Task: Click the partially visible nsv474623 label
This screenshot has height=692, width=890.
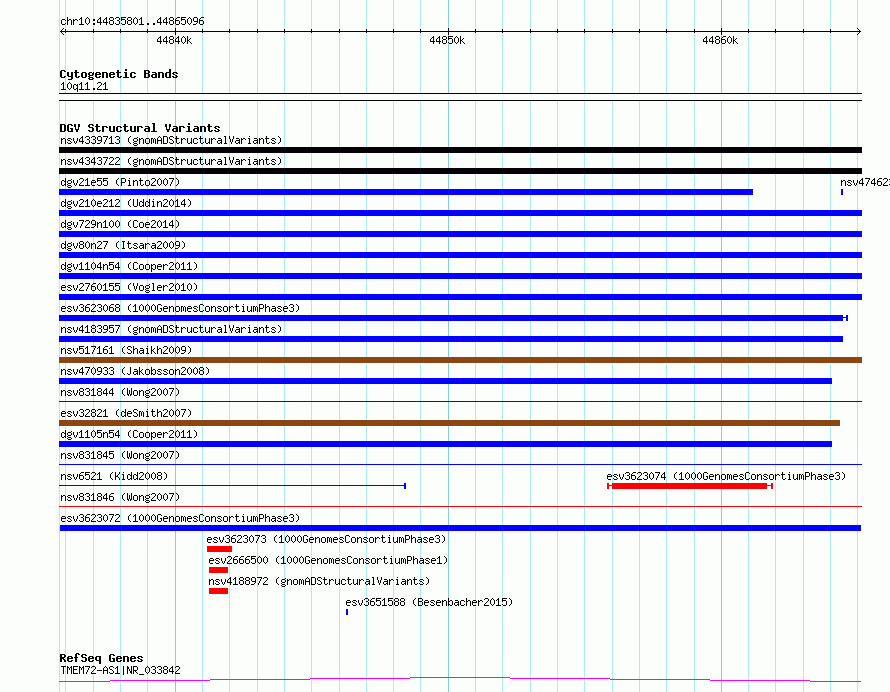Action: [865, 182]
